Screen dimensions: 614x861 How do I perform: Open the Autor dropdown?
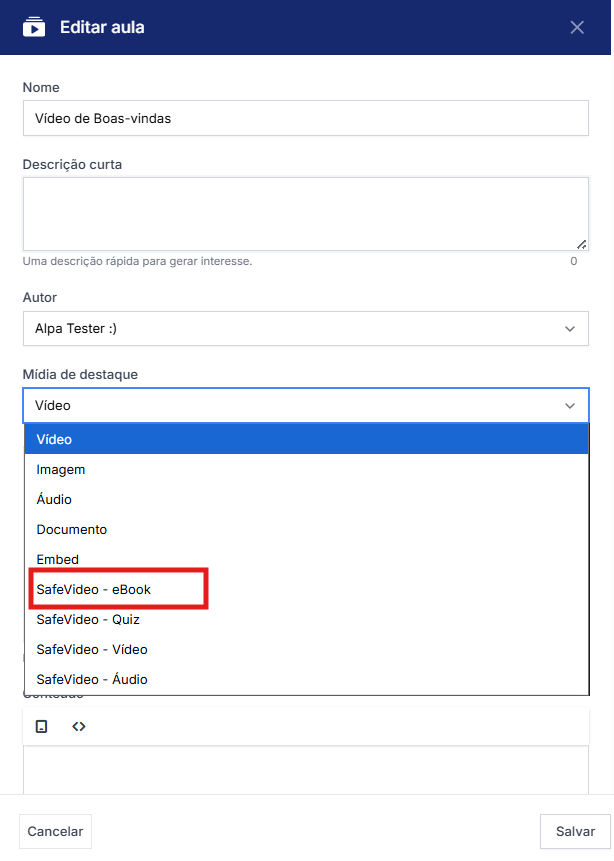pos(305,328)
